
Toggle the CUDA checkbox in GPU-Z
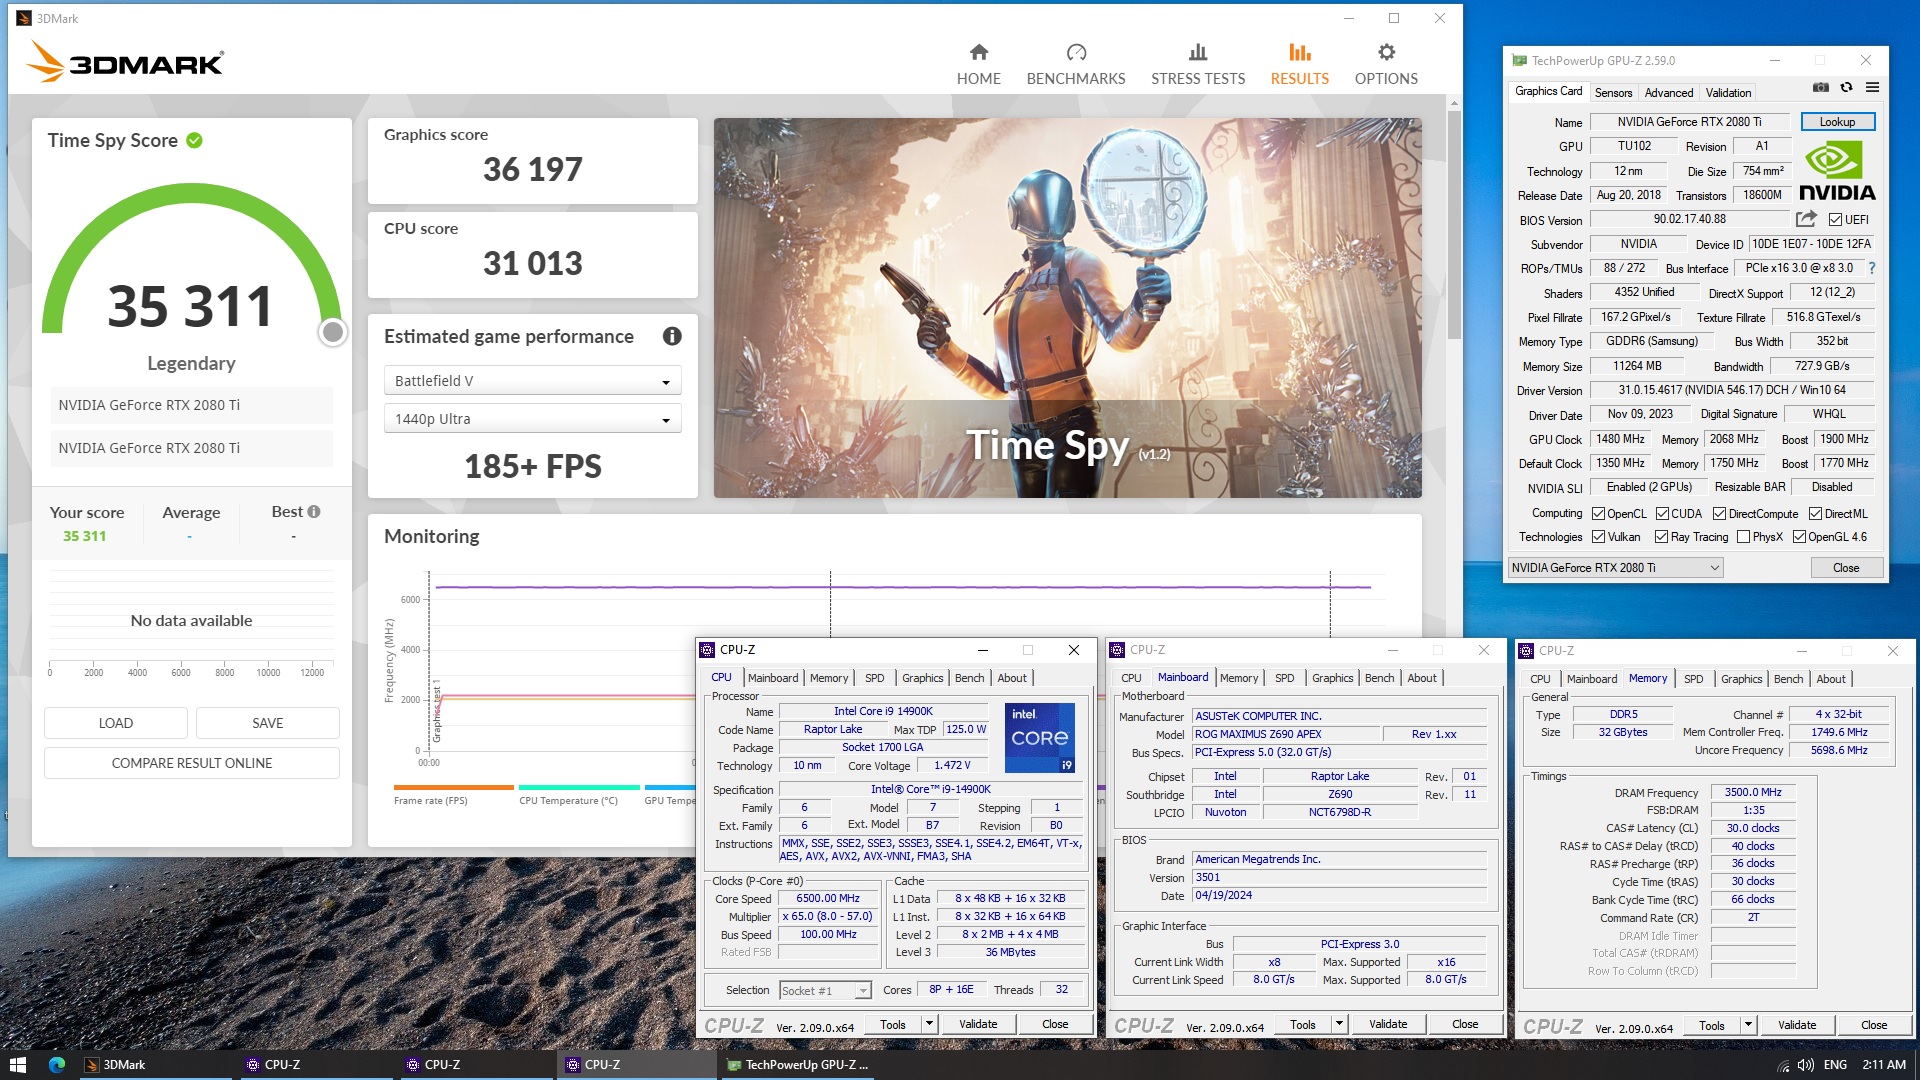tap(1662, 514)
